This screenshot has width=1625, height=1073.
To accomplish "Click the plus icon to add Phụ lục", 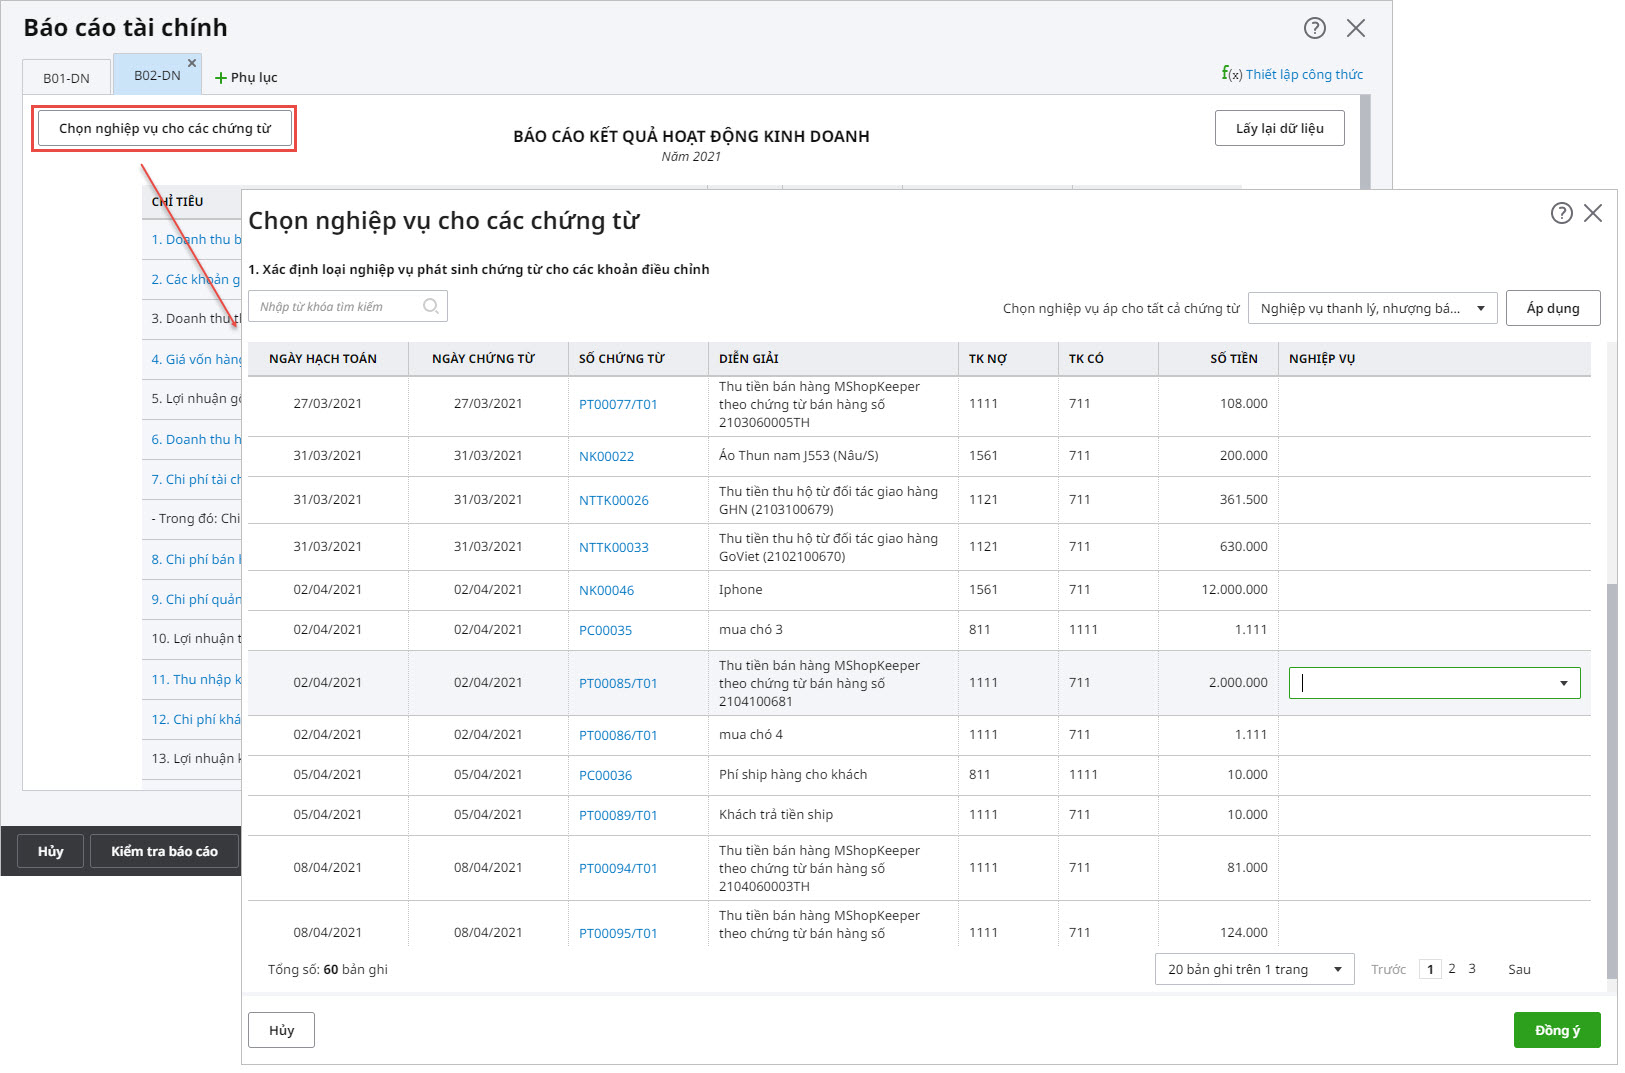I will tap(221, 78).
